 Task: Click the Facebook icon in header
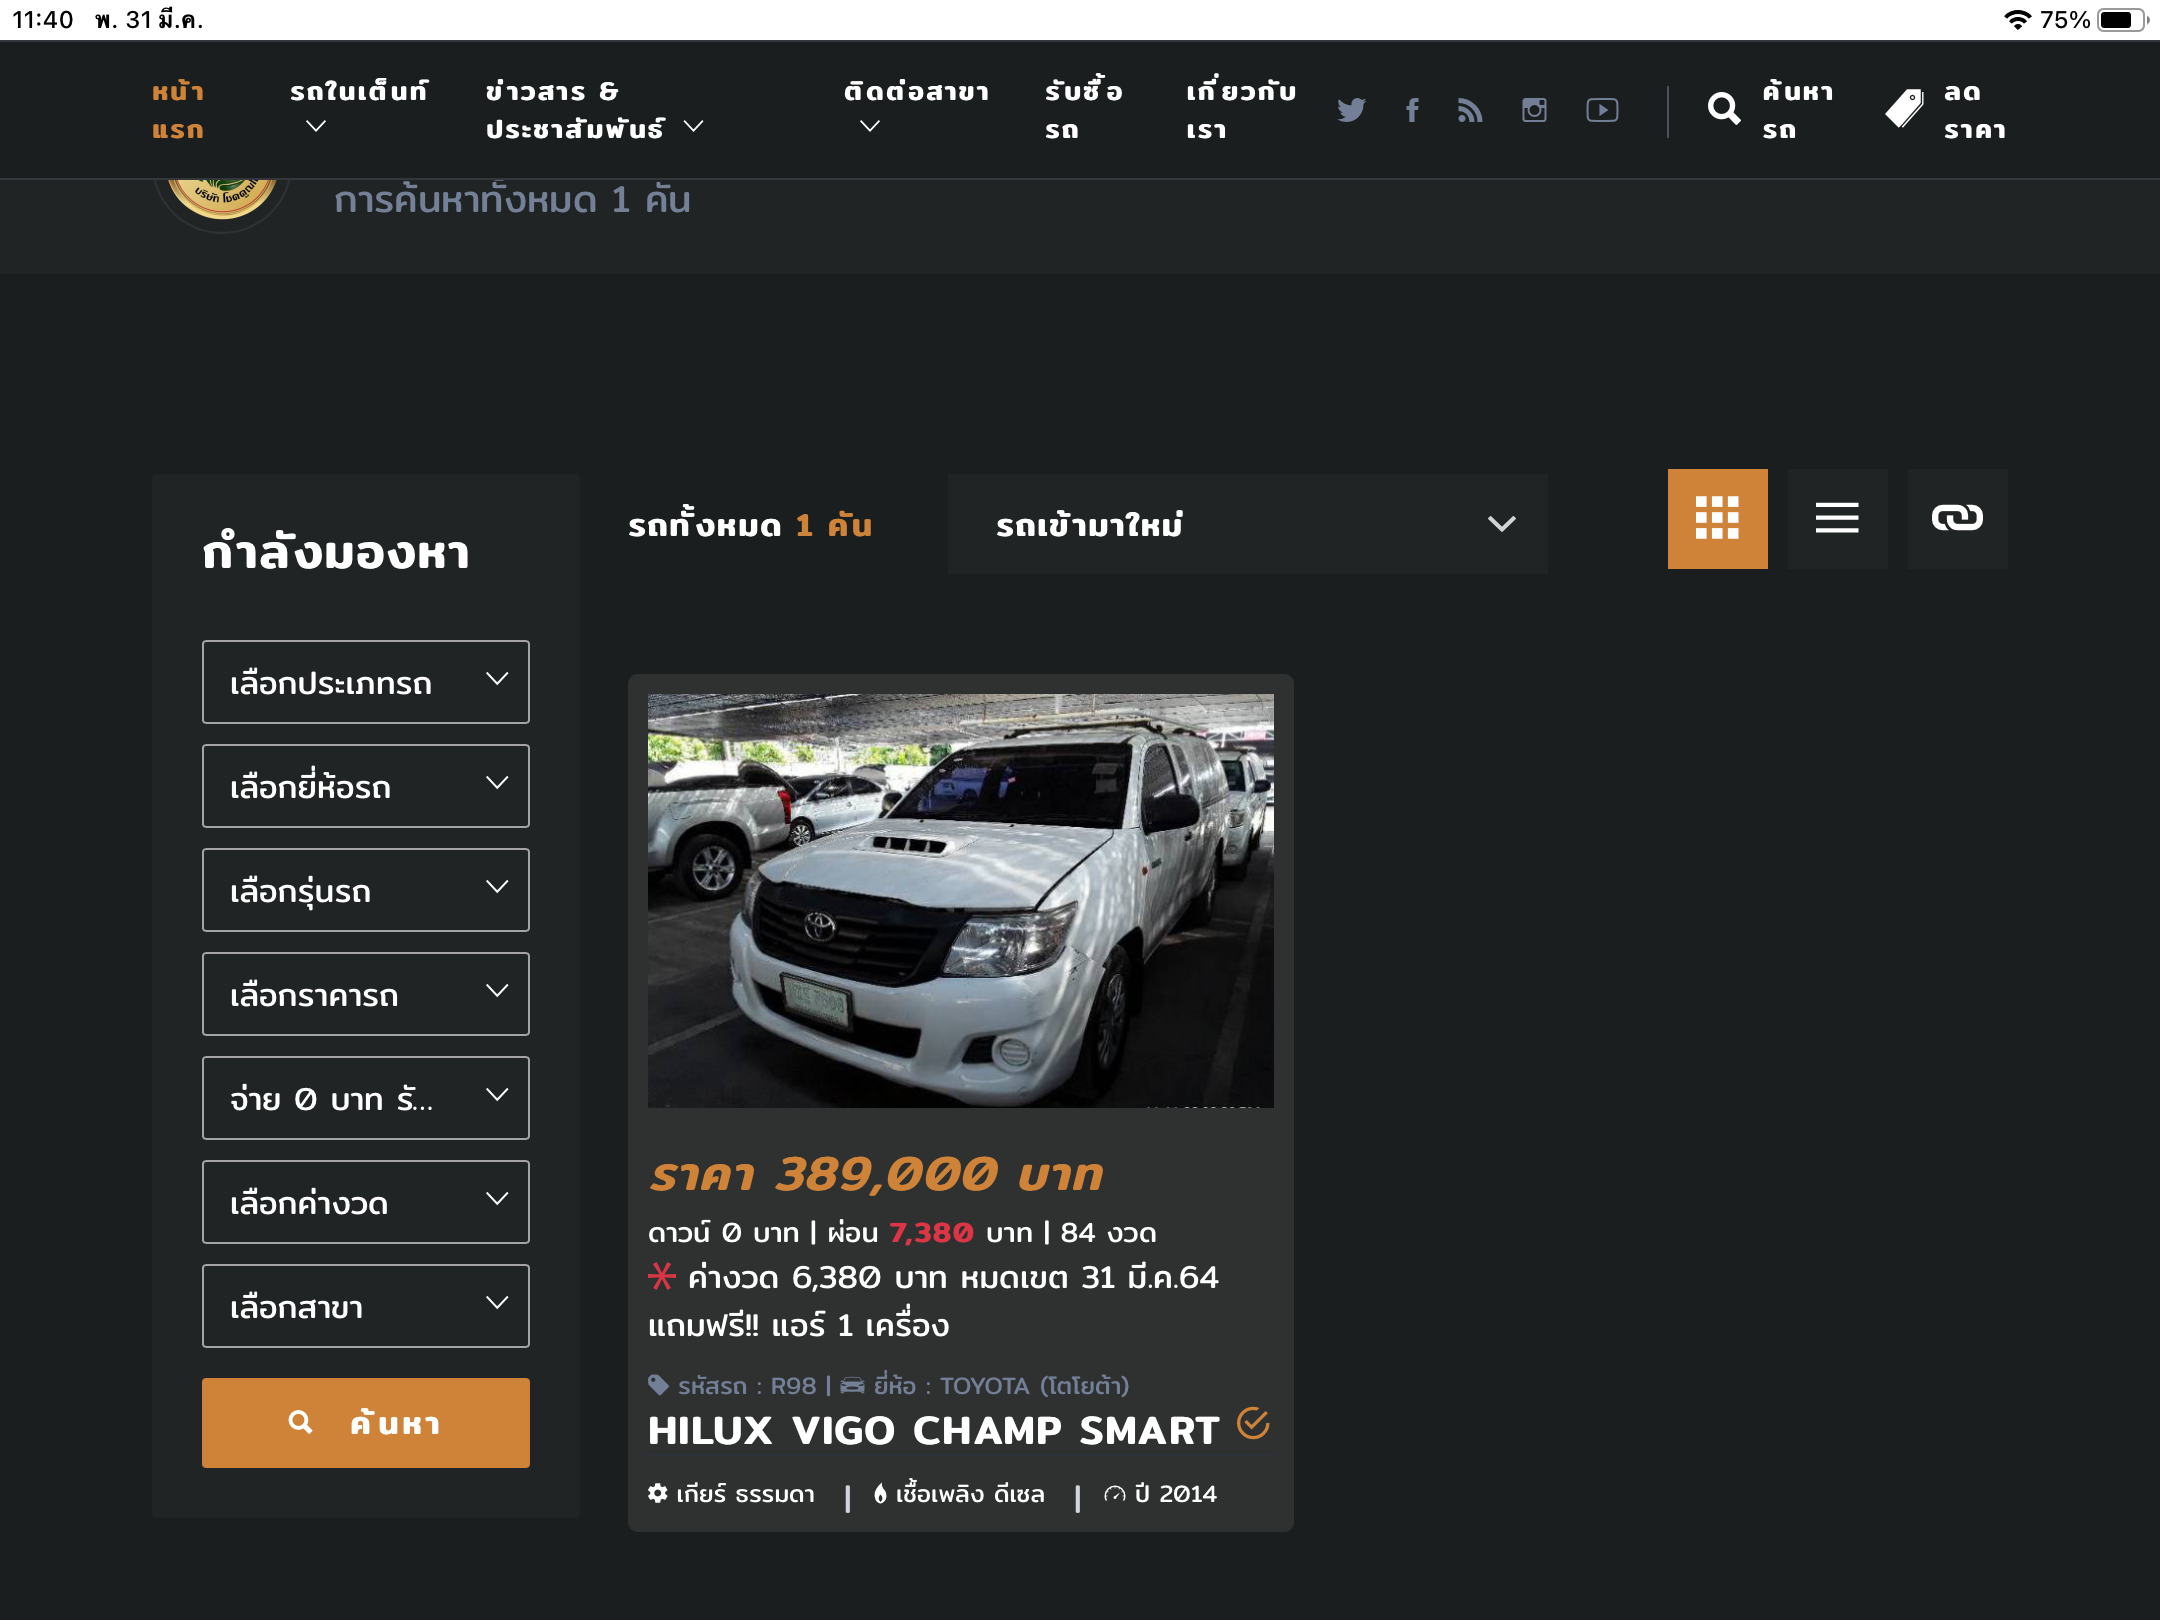1412,110
